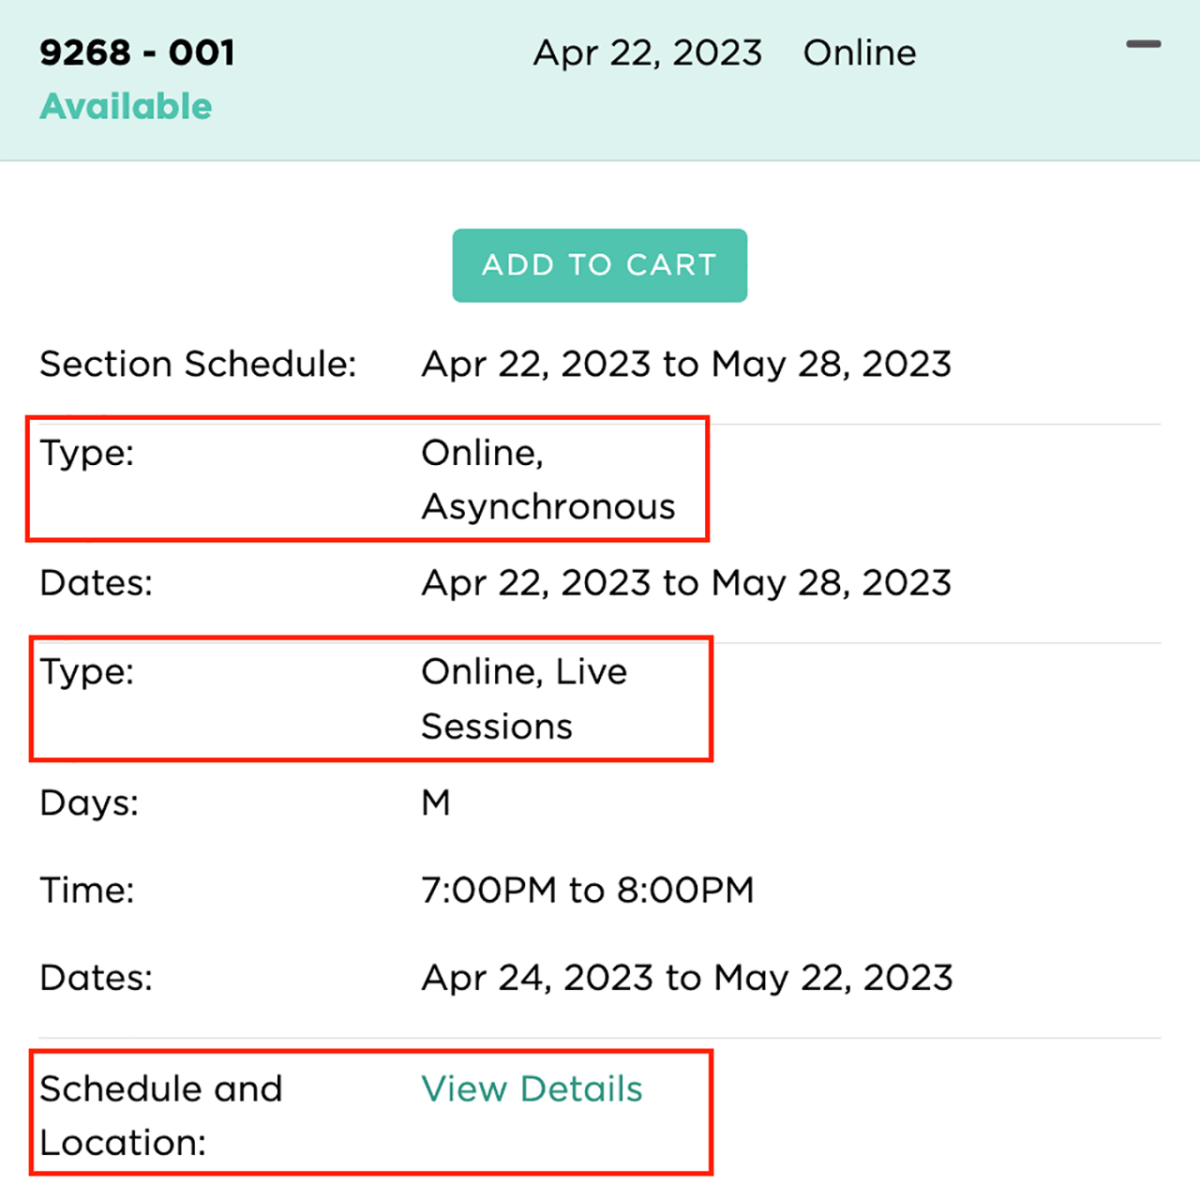Click the section number 9268 - 001
Viewport: 1200px width, 1200px height.
tap(137, 53)
